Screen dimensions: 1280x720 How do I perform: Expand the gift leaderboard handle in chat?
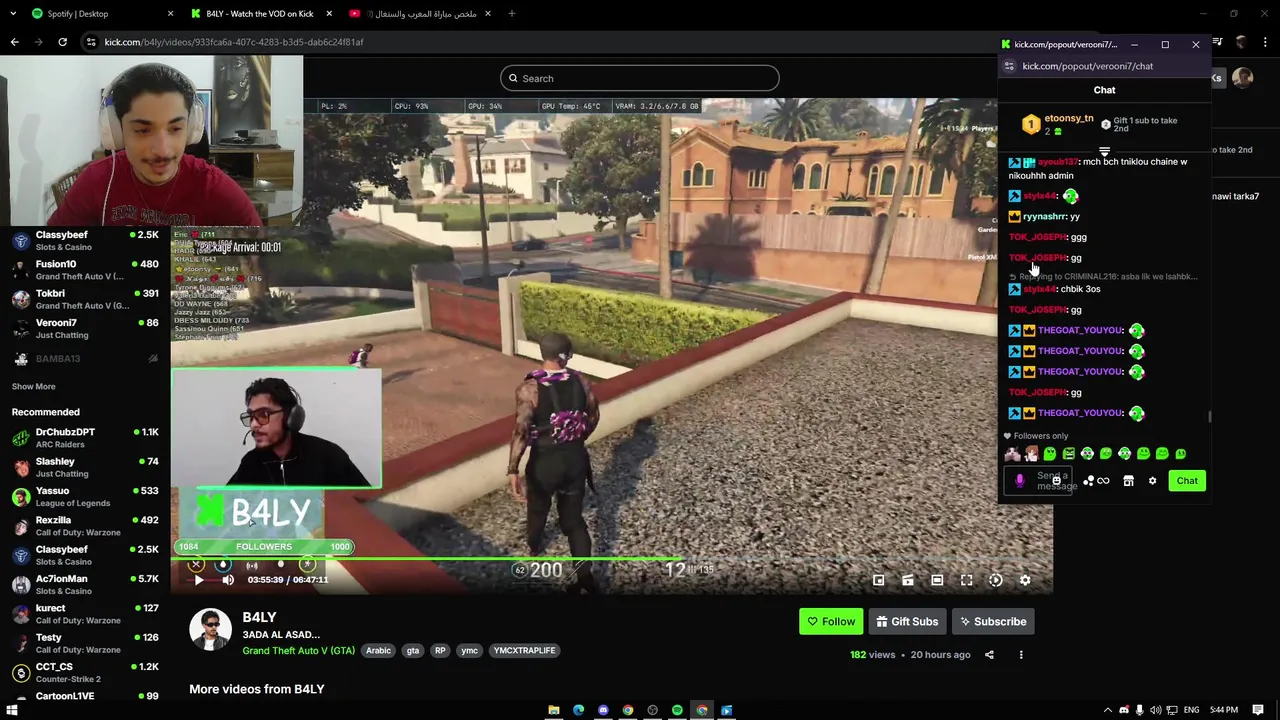coord(1104,151)
